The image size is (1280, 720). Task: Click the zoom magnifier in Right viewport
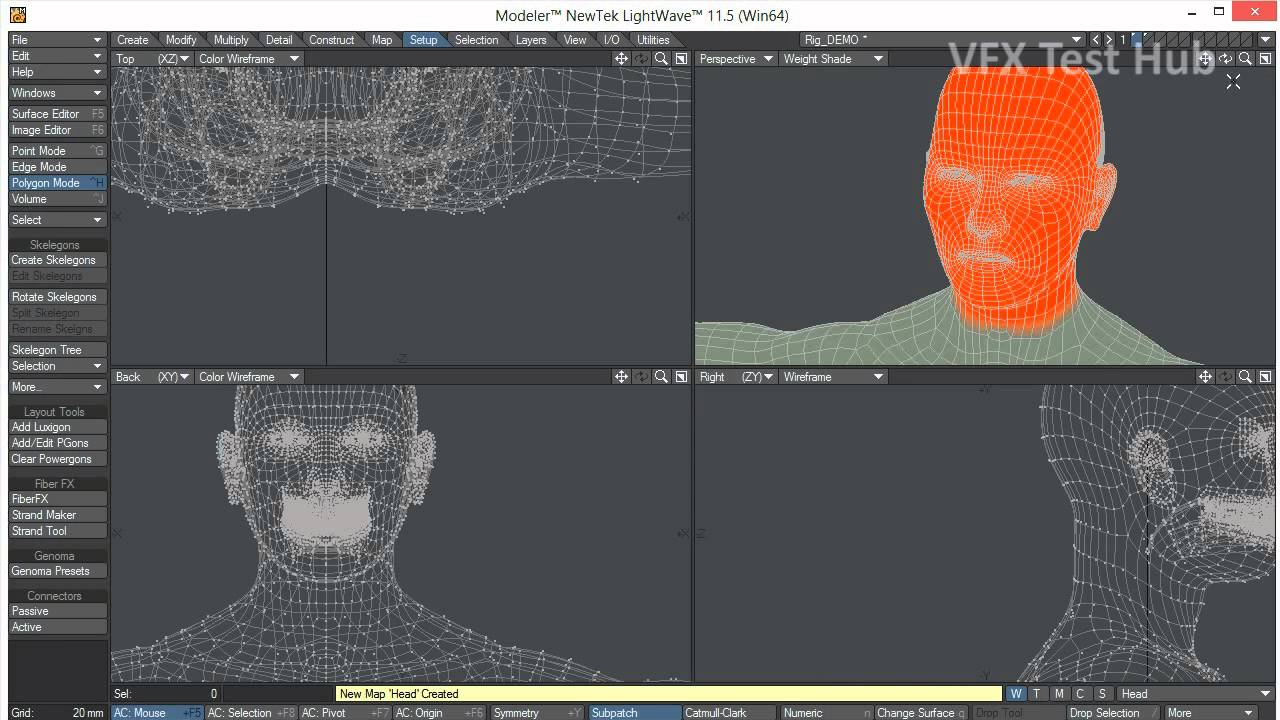tap(1246, 377)
